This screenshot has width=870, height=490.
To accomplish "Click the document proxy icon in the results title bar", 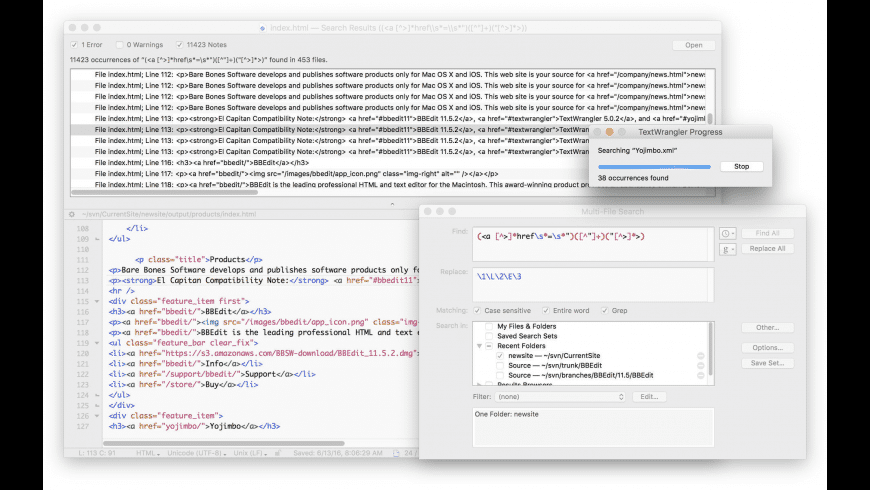I will [x=262, y=28].
